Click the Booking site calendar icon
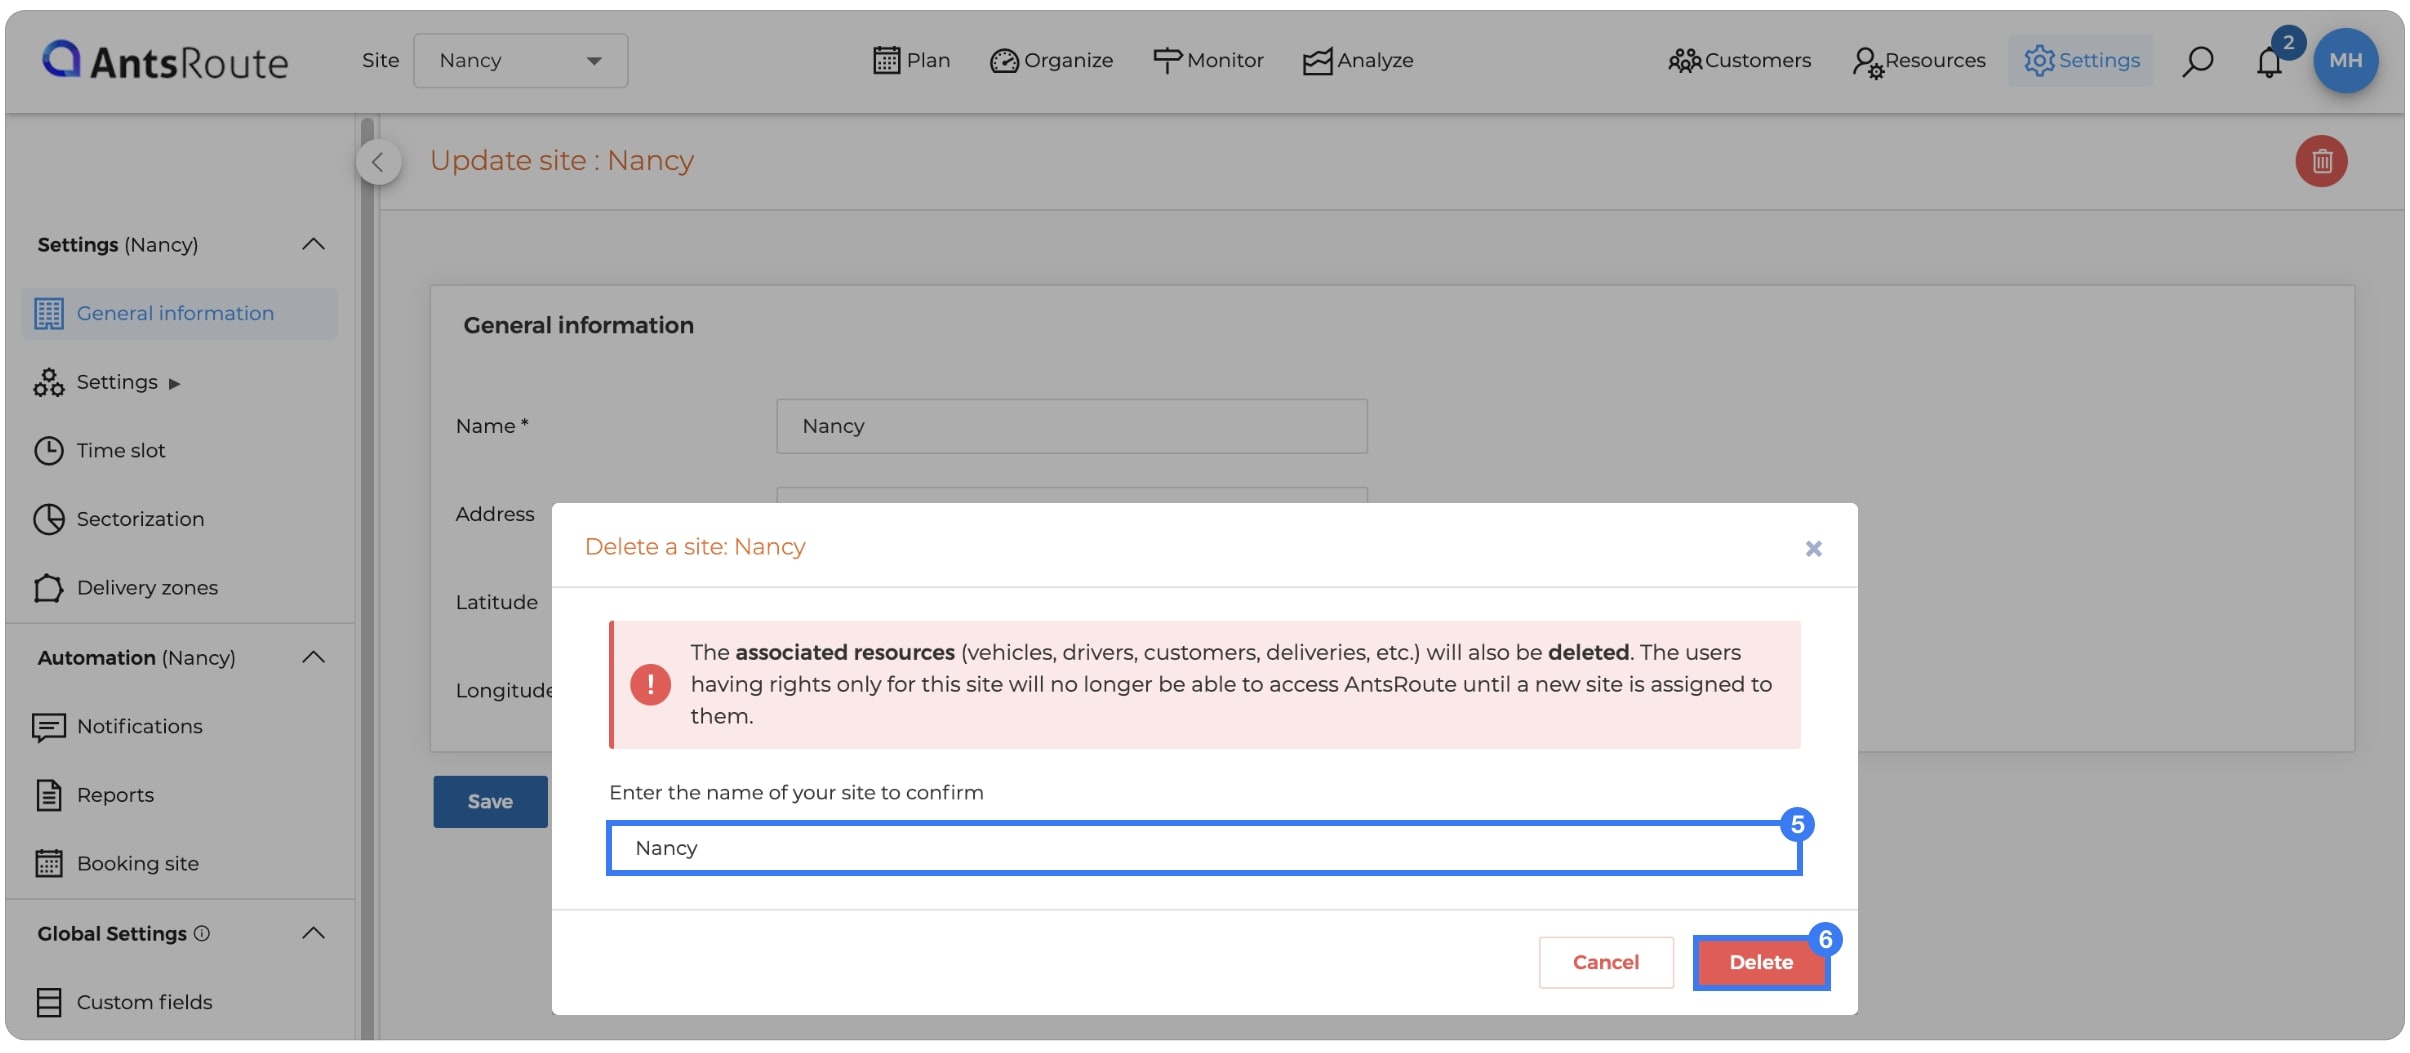The image size is (2410, 1053). point(48,863)
